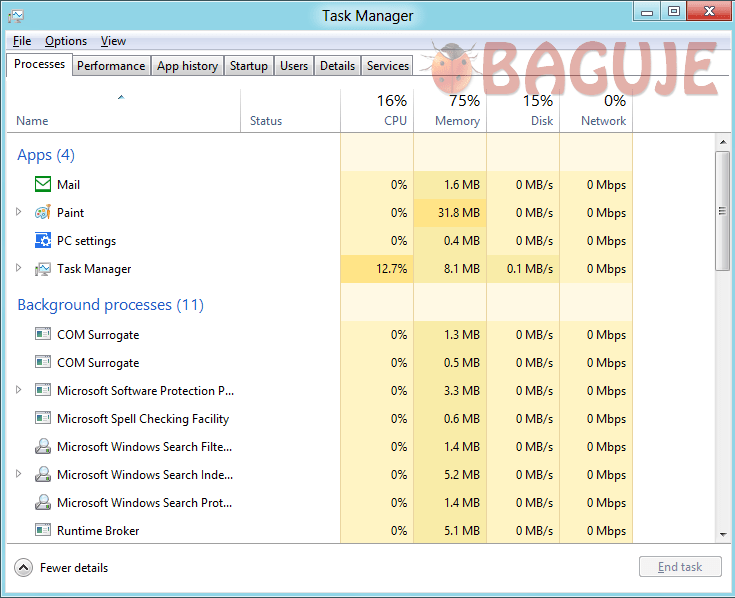735x598 pixels.
Task: Click the Fewer details label
Action: click(x=74, y=568)
